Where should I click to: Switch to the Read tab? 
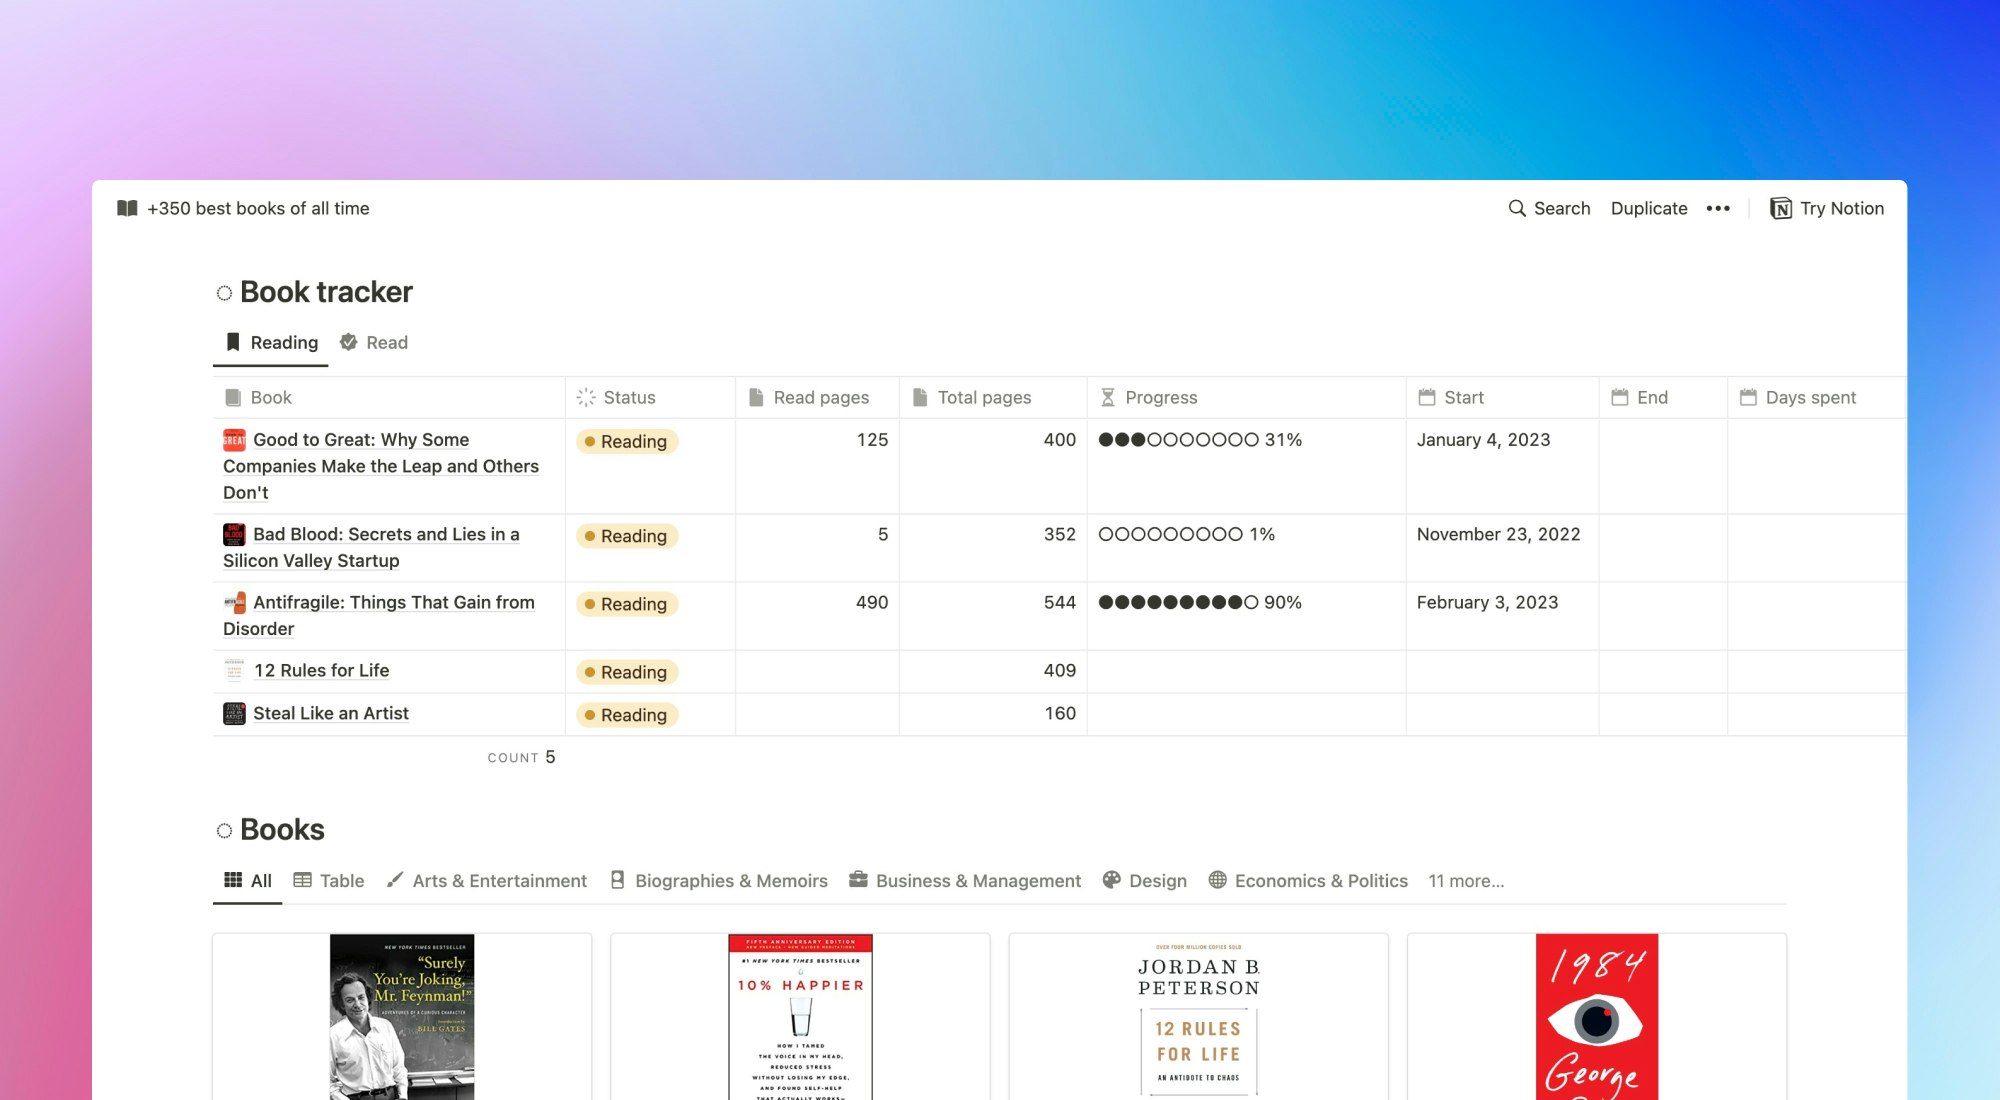[x=374, y=343]
